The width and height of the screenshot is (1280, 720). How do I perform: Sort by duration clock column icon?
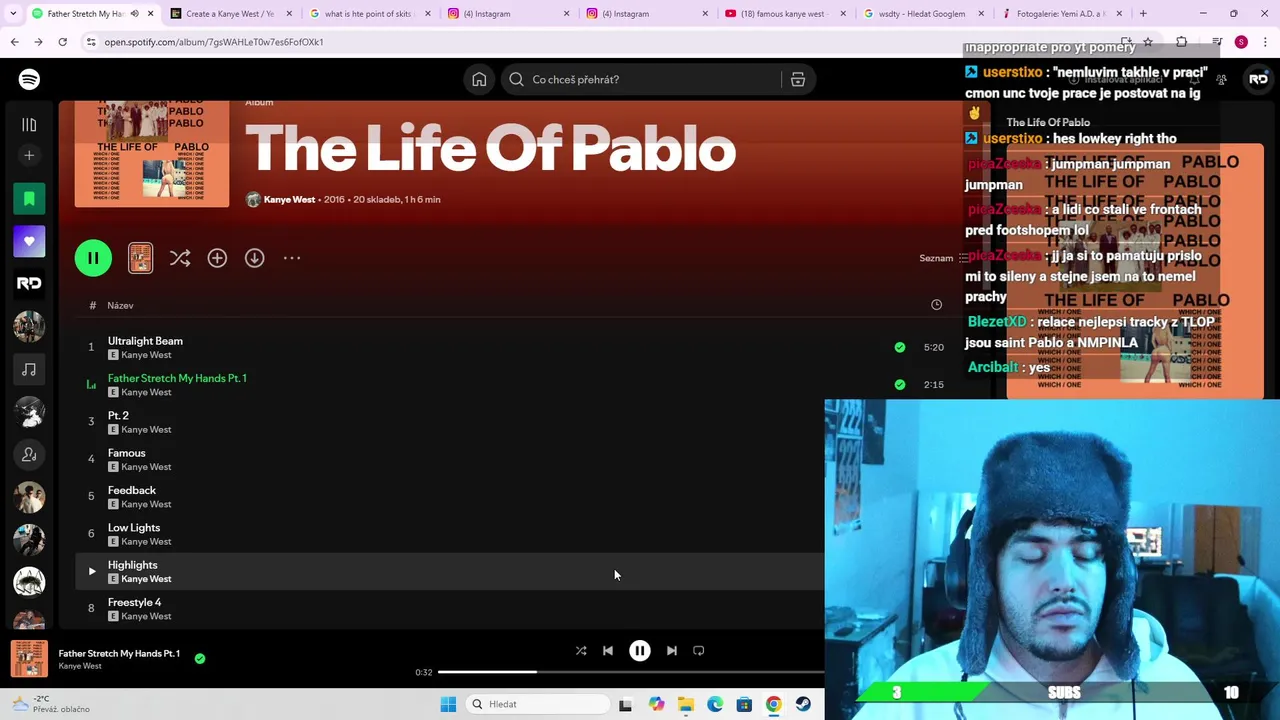[x=936, y=305]
